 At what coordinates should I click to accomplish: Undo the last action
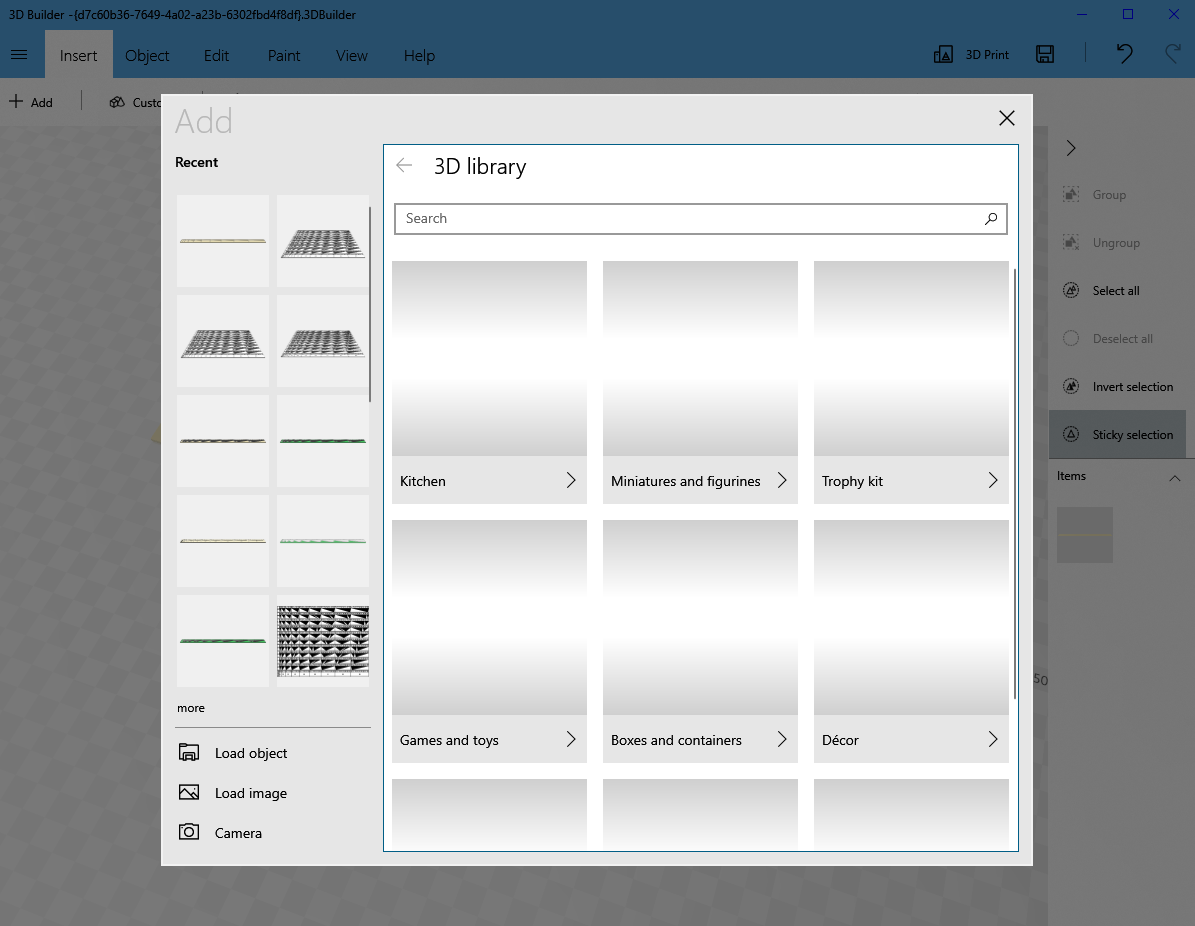tap(1124, 53)
